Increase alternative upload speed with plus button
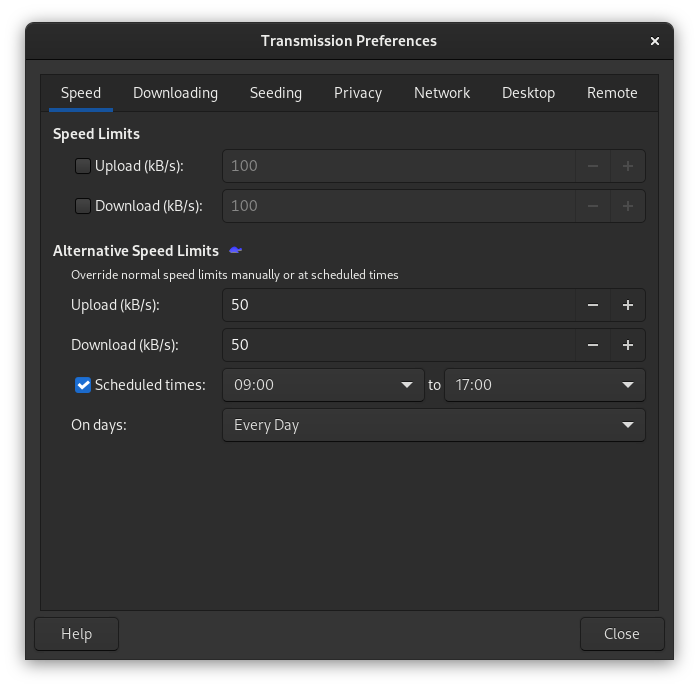Screen dimensions: 699x688 (628, 305)
